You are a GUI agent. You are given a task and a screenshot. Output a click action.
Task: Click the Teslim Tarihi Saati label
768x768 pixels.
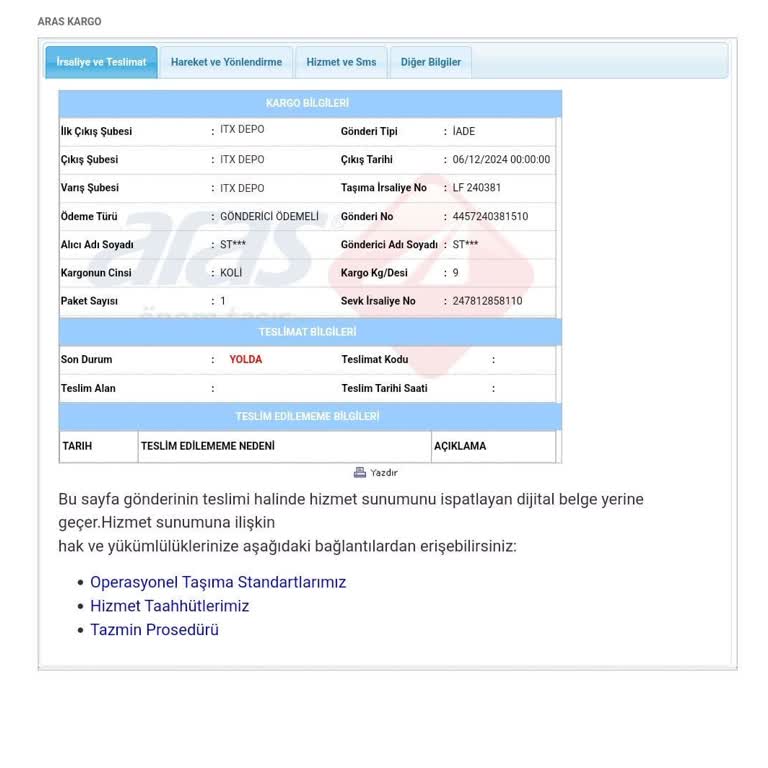point(384,388)
